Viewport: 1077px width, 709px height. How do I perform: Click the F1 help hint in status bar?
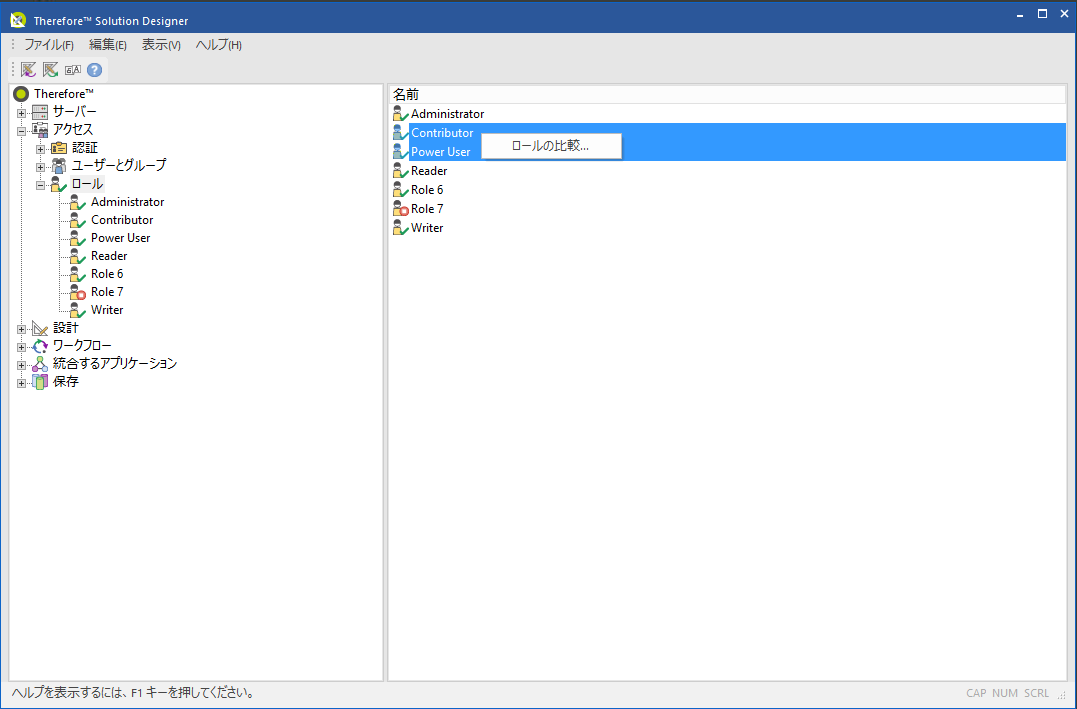click(135, 693)
